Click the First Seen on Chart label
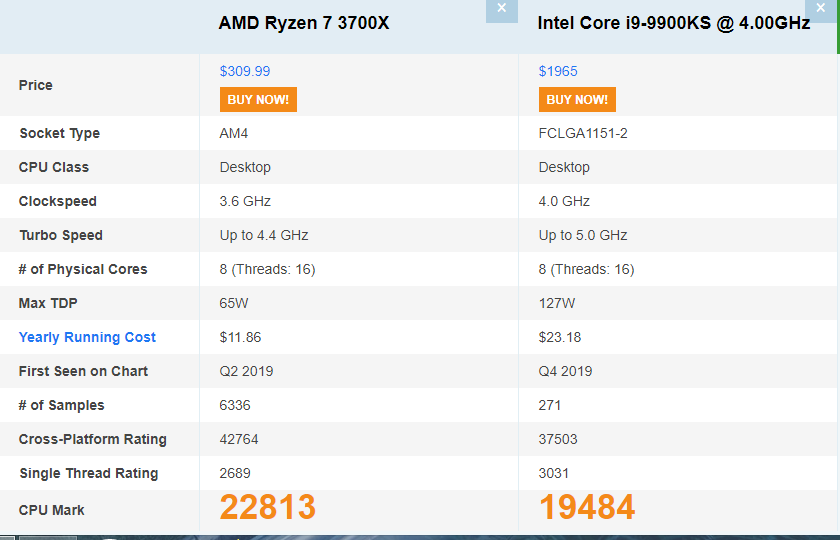This screenshot has height=540, width=840. (x=83, y=371)
